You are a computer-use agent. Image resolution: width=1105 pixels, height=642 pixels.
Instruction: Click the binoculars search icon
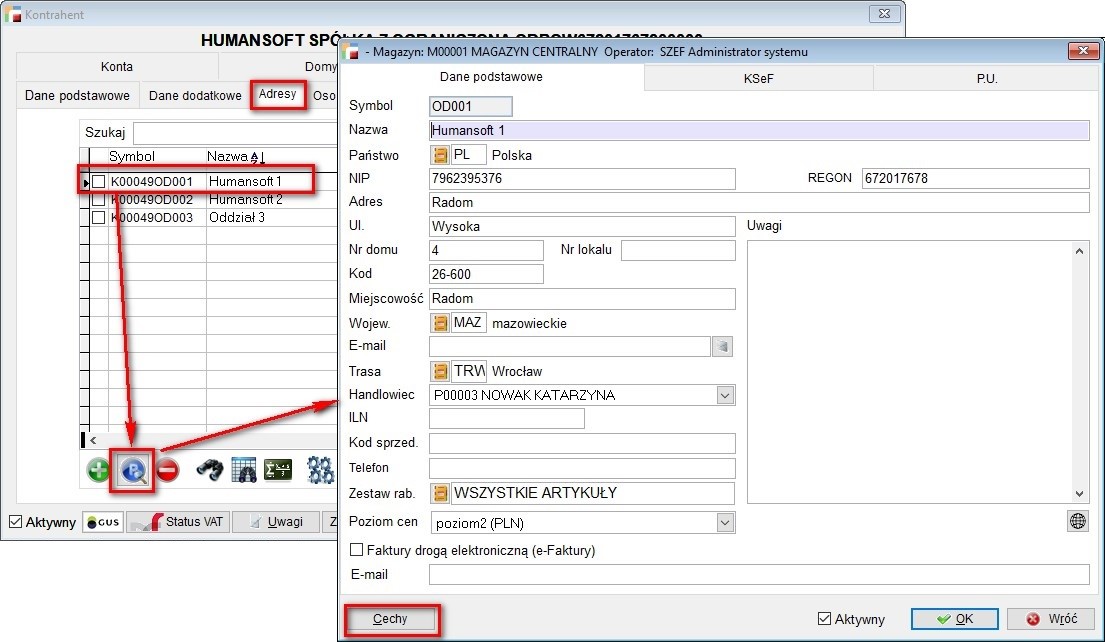pos(209,470)
